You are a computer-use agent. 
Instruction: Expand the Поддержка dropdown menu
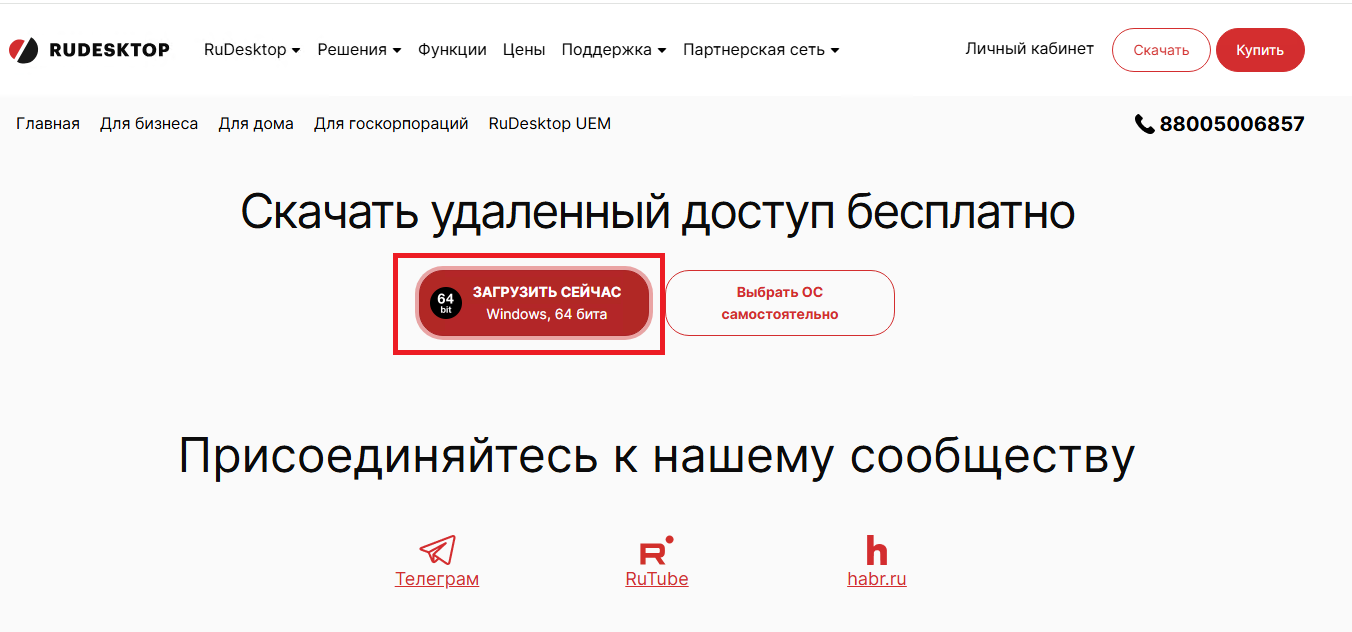(613, 50)
